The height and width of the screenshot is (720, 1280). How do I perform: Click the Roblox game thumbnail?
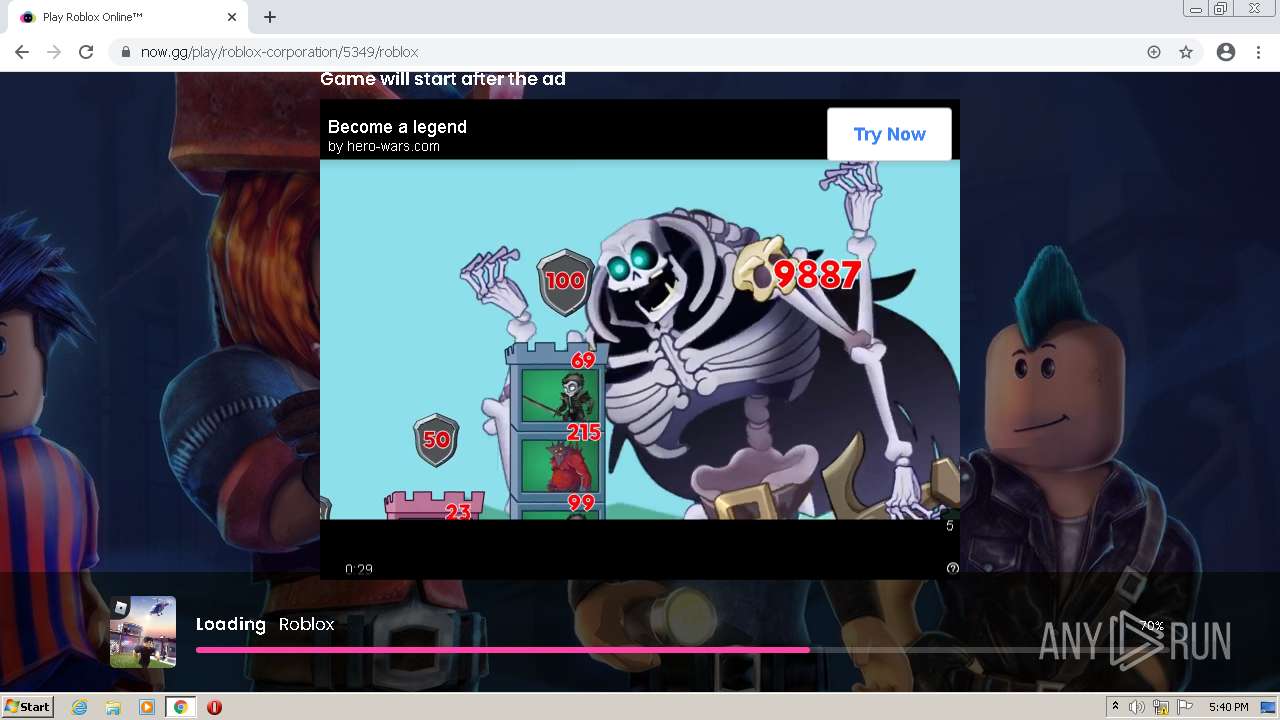pos(143,632)
